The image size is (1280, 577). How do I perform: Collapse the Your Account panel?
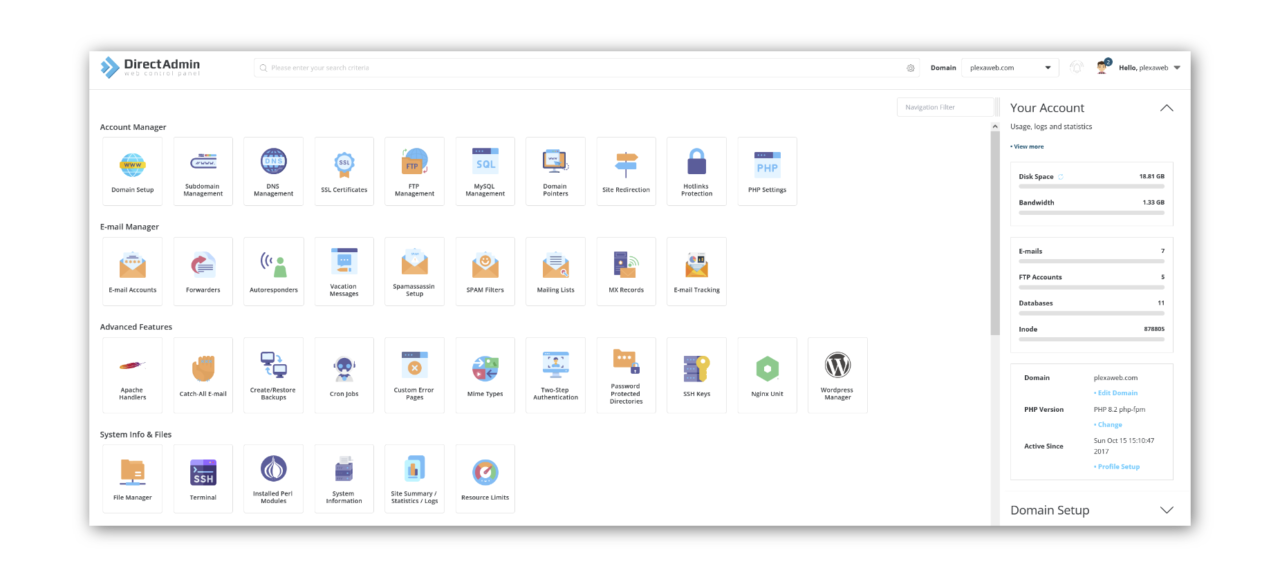(1166, 107)
